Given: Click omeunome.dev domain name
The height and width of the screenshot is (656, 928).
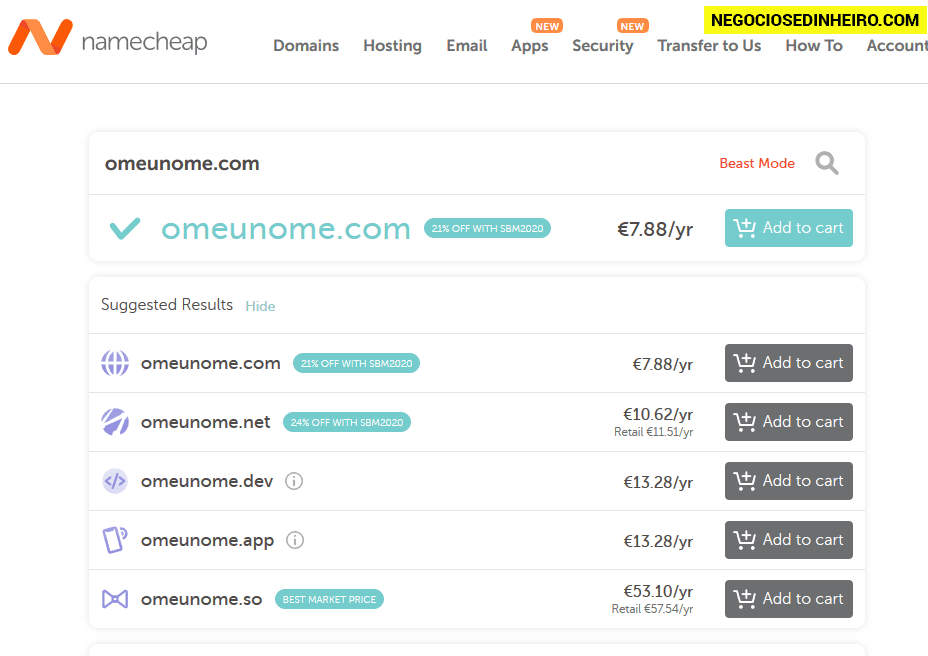Looking at the screenshot, I should 207,481.
